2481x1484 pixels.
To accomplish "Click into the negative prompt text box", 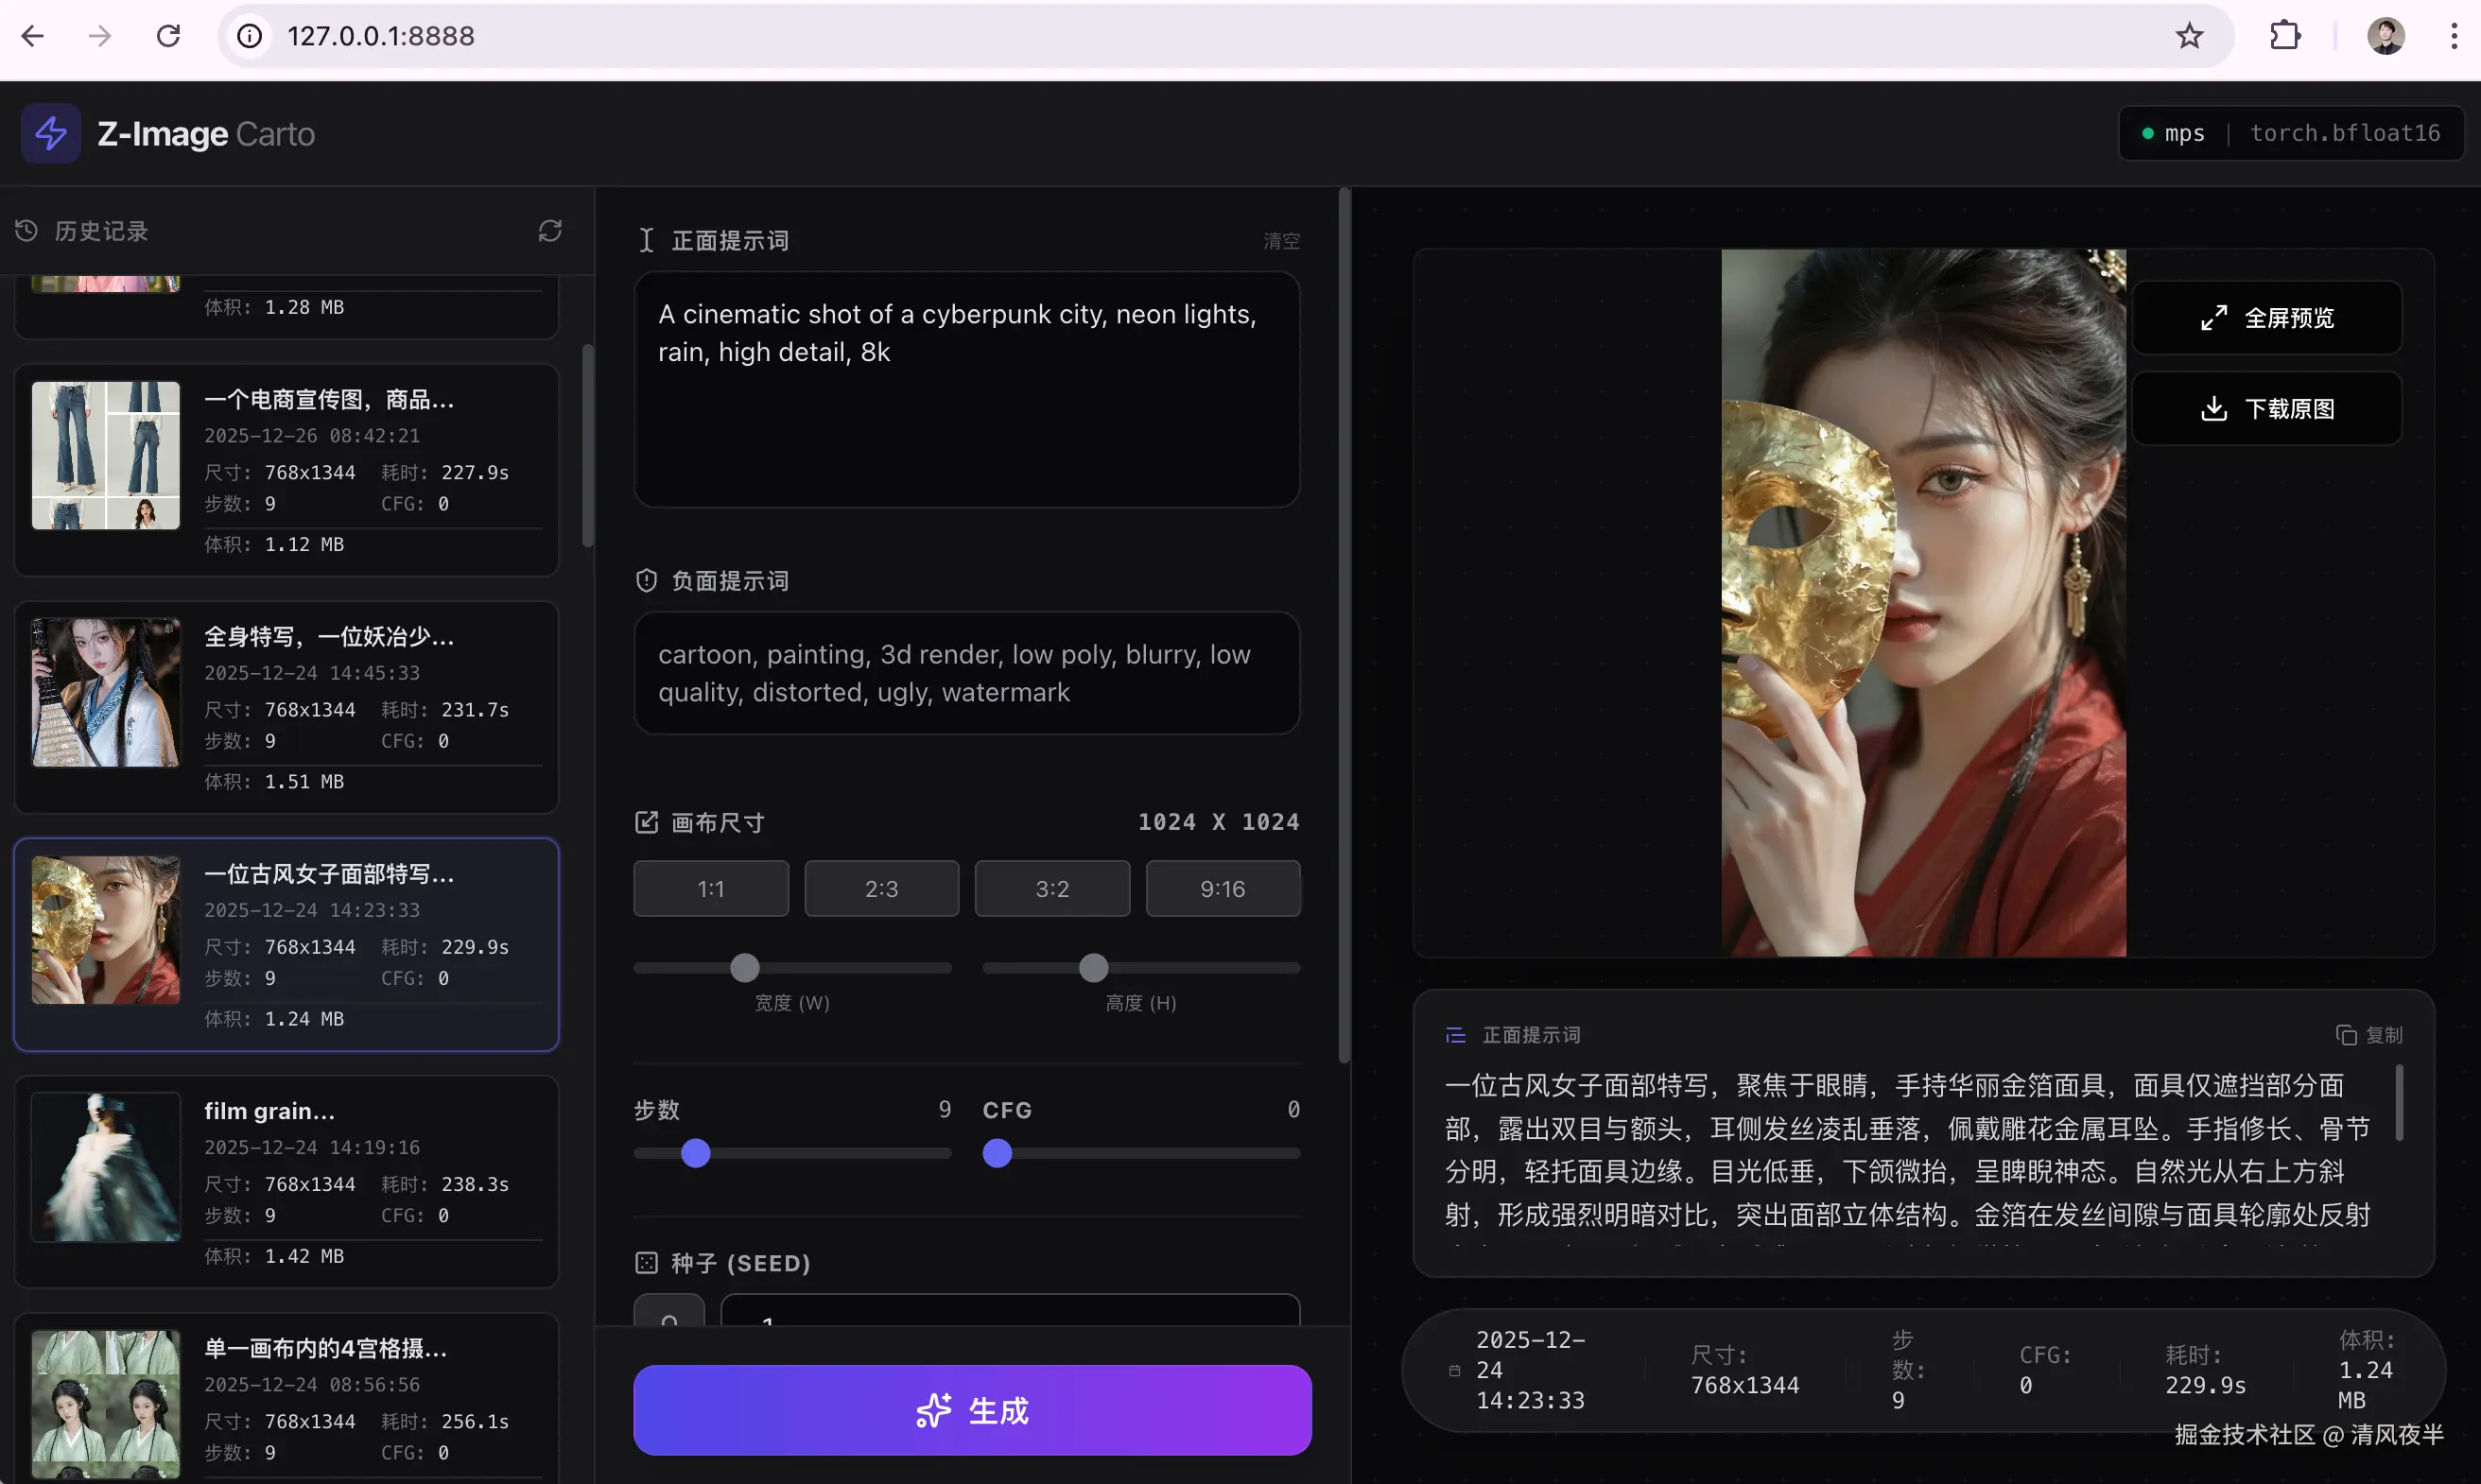I will coord(966,673).
